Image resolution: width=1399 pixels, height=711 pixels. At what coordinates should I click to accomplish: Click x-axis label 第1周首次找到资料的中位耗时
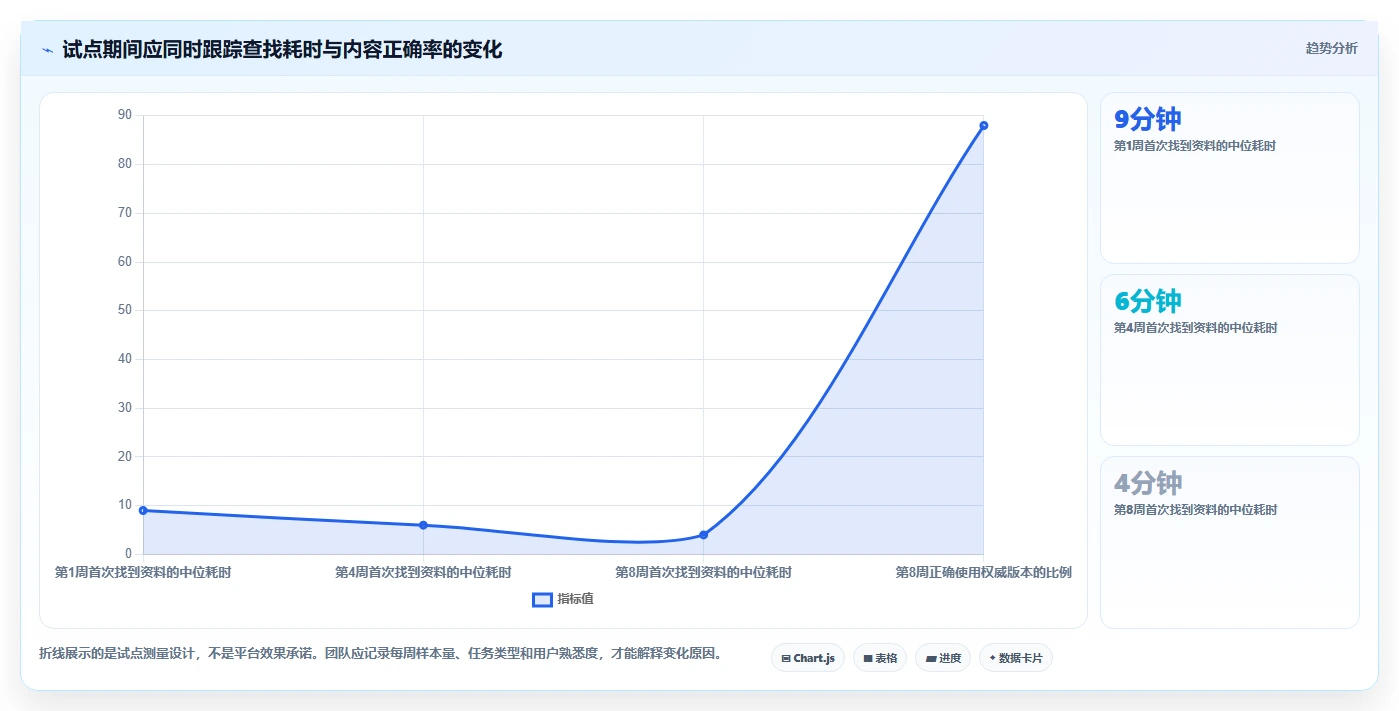coord(143,573)
